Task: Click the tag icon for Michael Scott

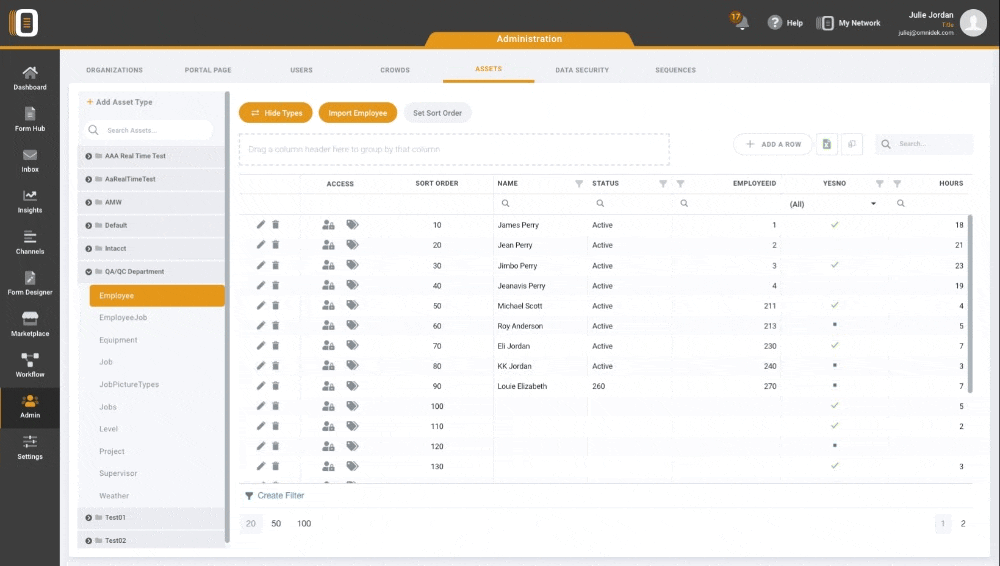Action: [x=352, y=306]
